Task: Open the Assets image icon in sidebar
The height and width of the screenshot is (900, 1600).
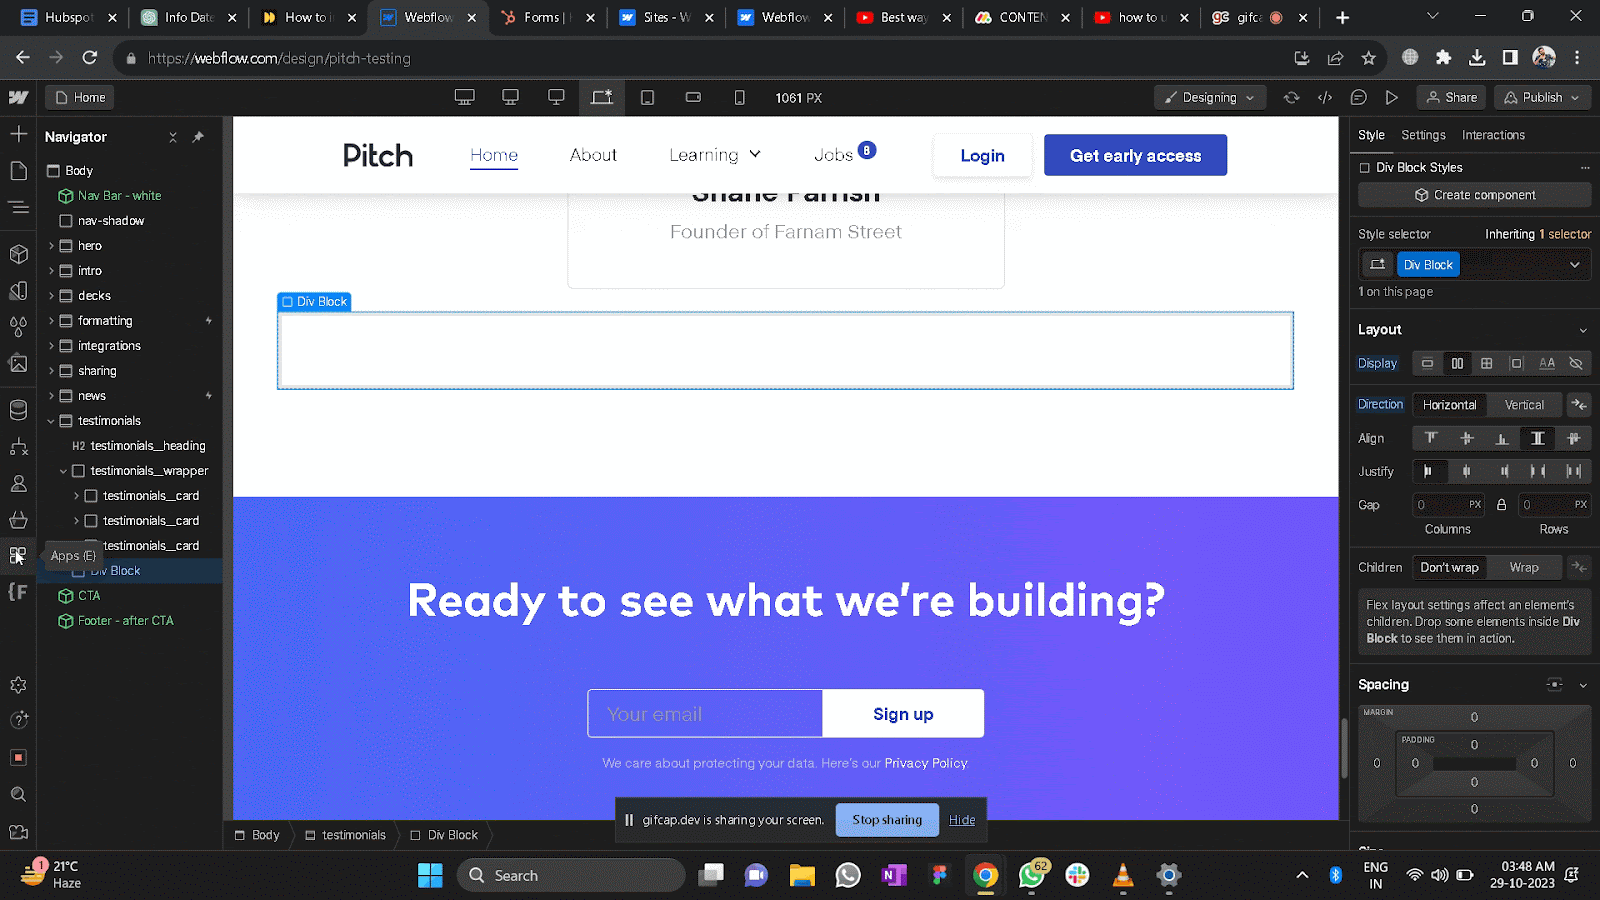Action: 18,363
